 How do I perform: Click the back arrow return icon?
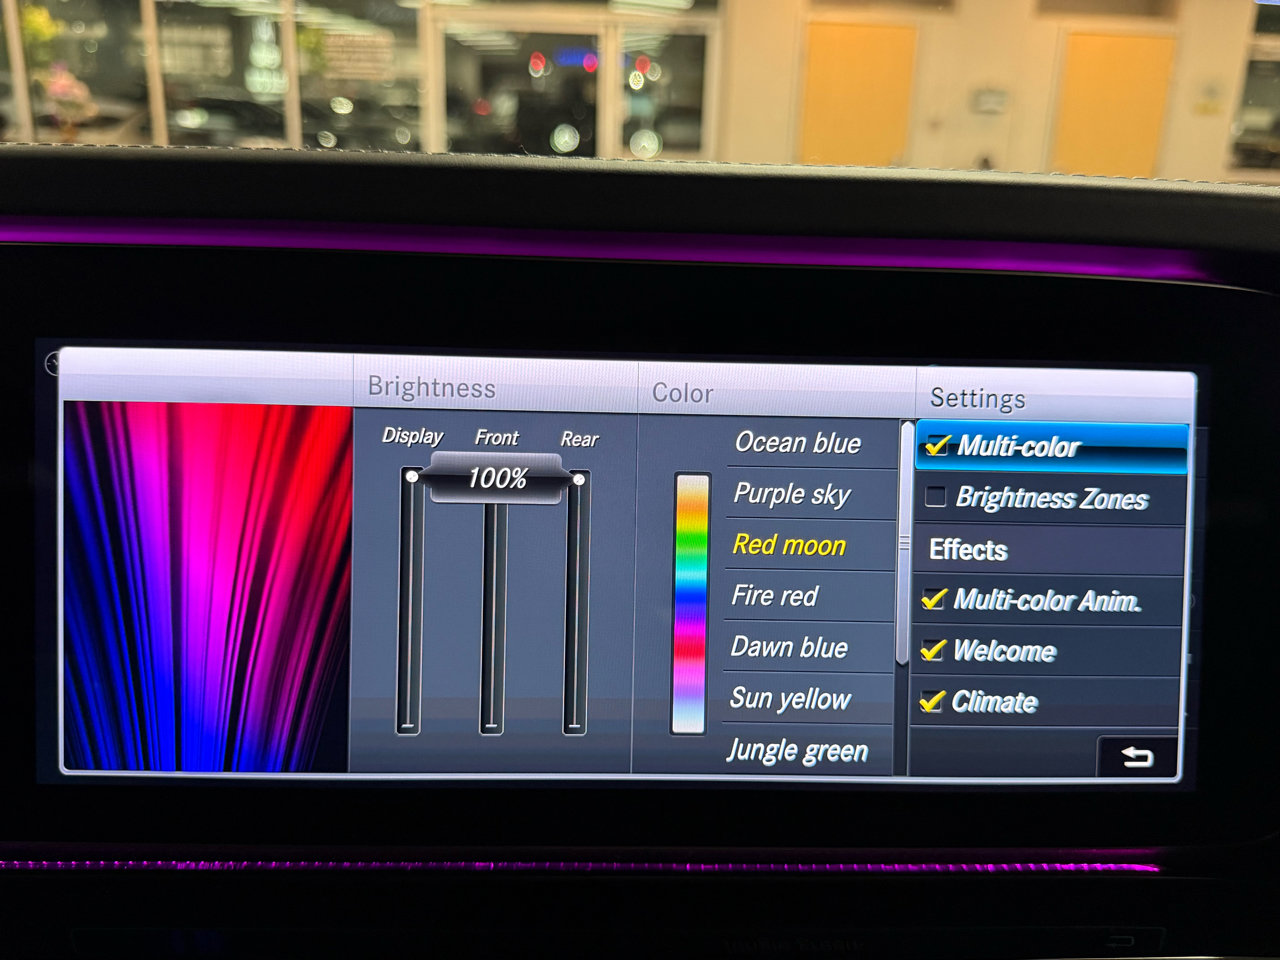point(1137,757)
